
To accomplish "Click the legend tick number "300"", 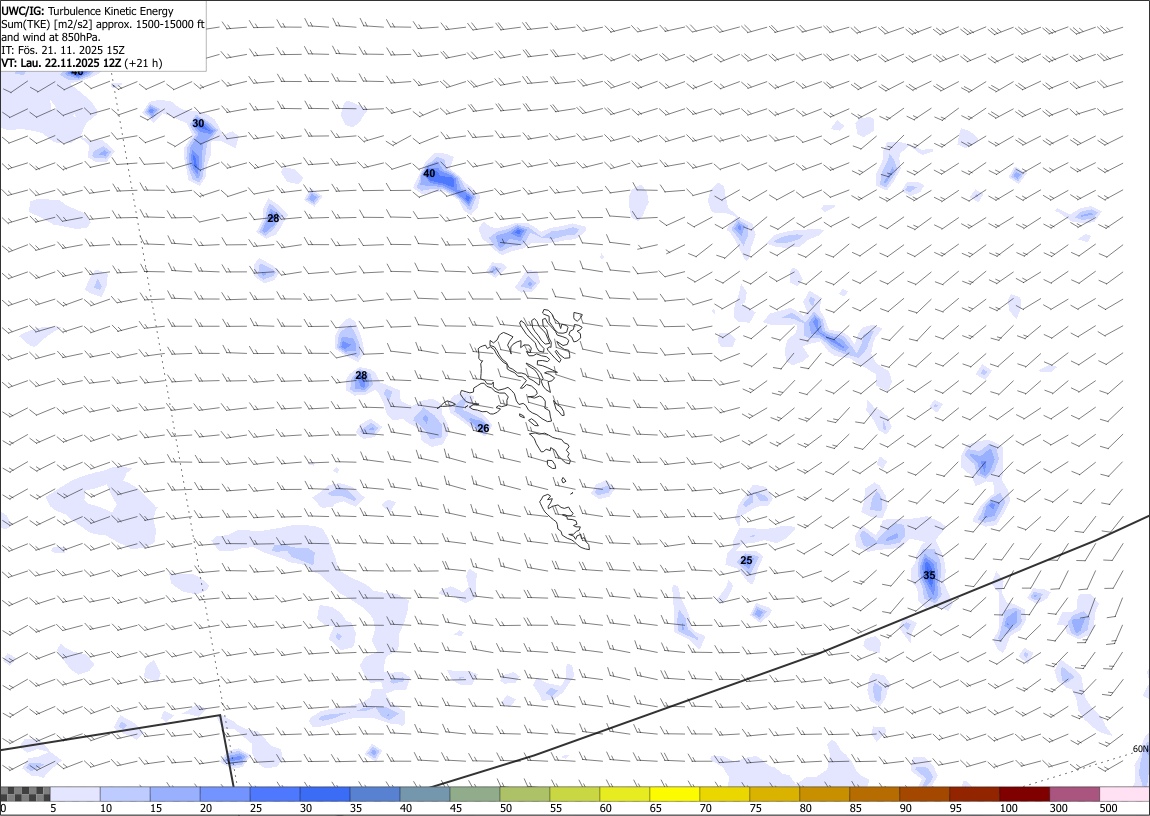I will click(1058, 808).
